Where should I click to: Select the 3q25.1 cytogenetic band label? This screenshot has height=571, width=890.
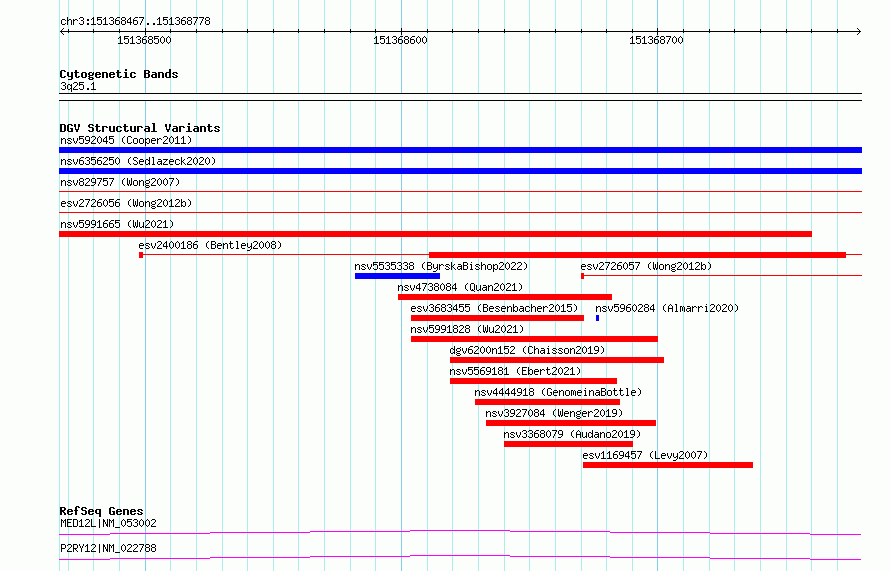[78, 86]
